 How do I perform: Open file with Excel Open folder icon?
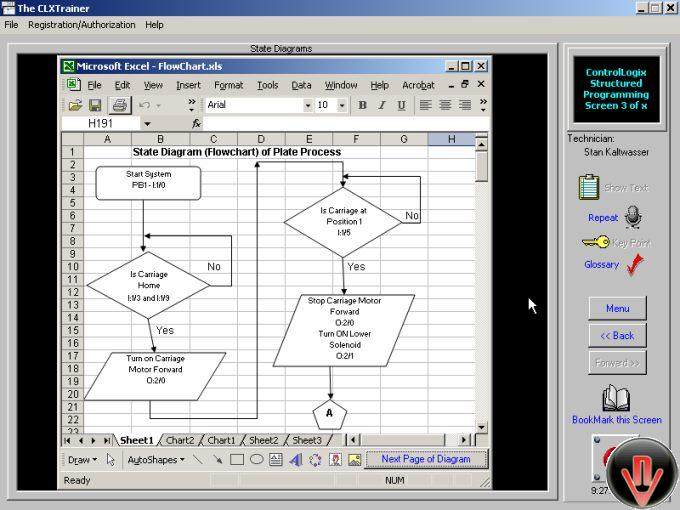(x=75, y=105)
